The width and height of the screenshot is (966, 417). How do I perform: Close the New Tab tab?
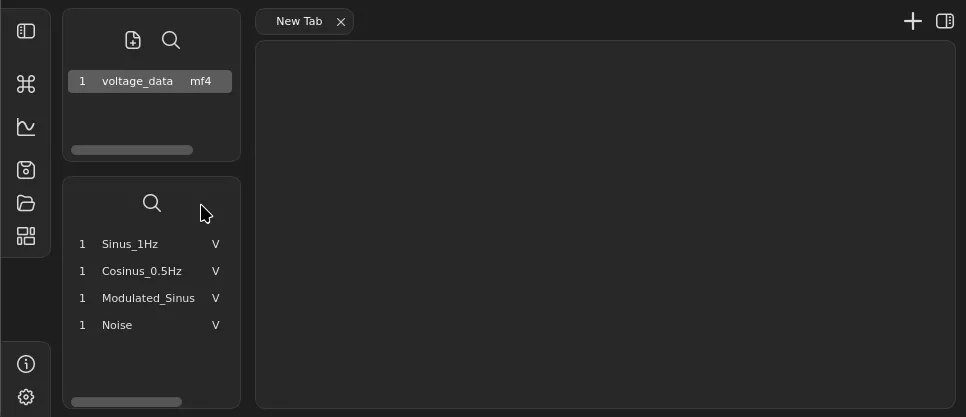tap(341, 22)
